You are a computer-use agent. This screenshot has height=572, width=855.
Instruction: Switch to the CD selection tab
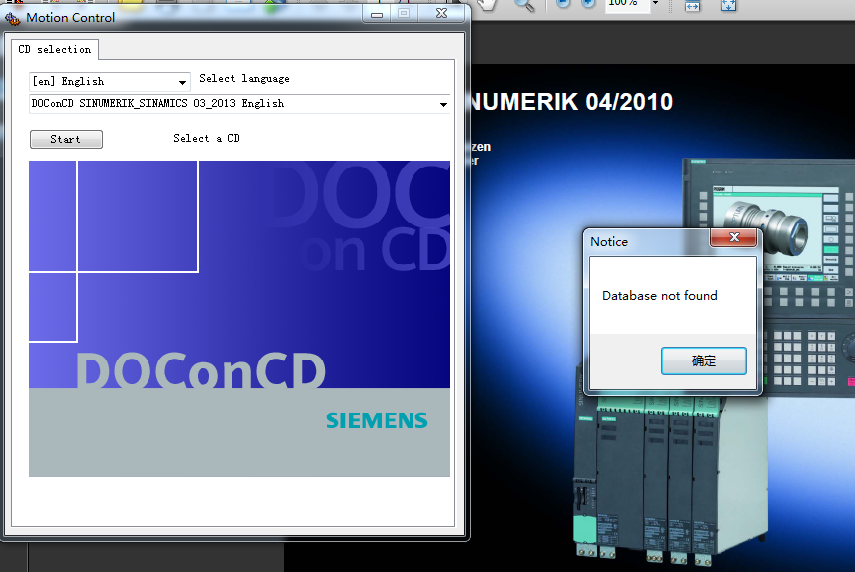(55, 50)
